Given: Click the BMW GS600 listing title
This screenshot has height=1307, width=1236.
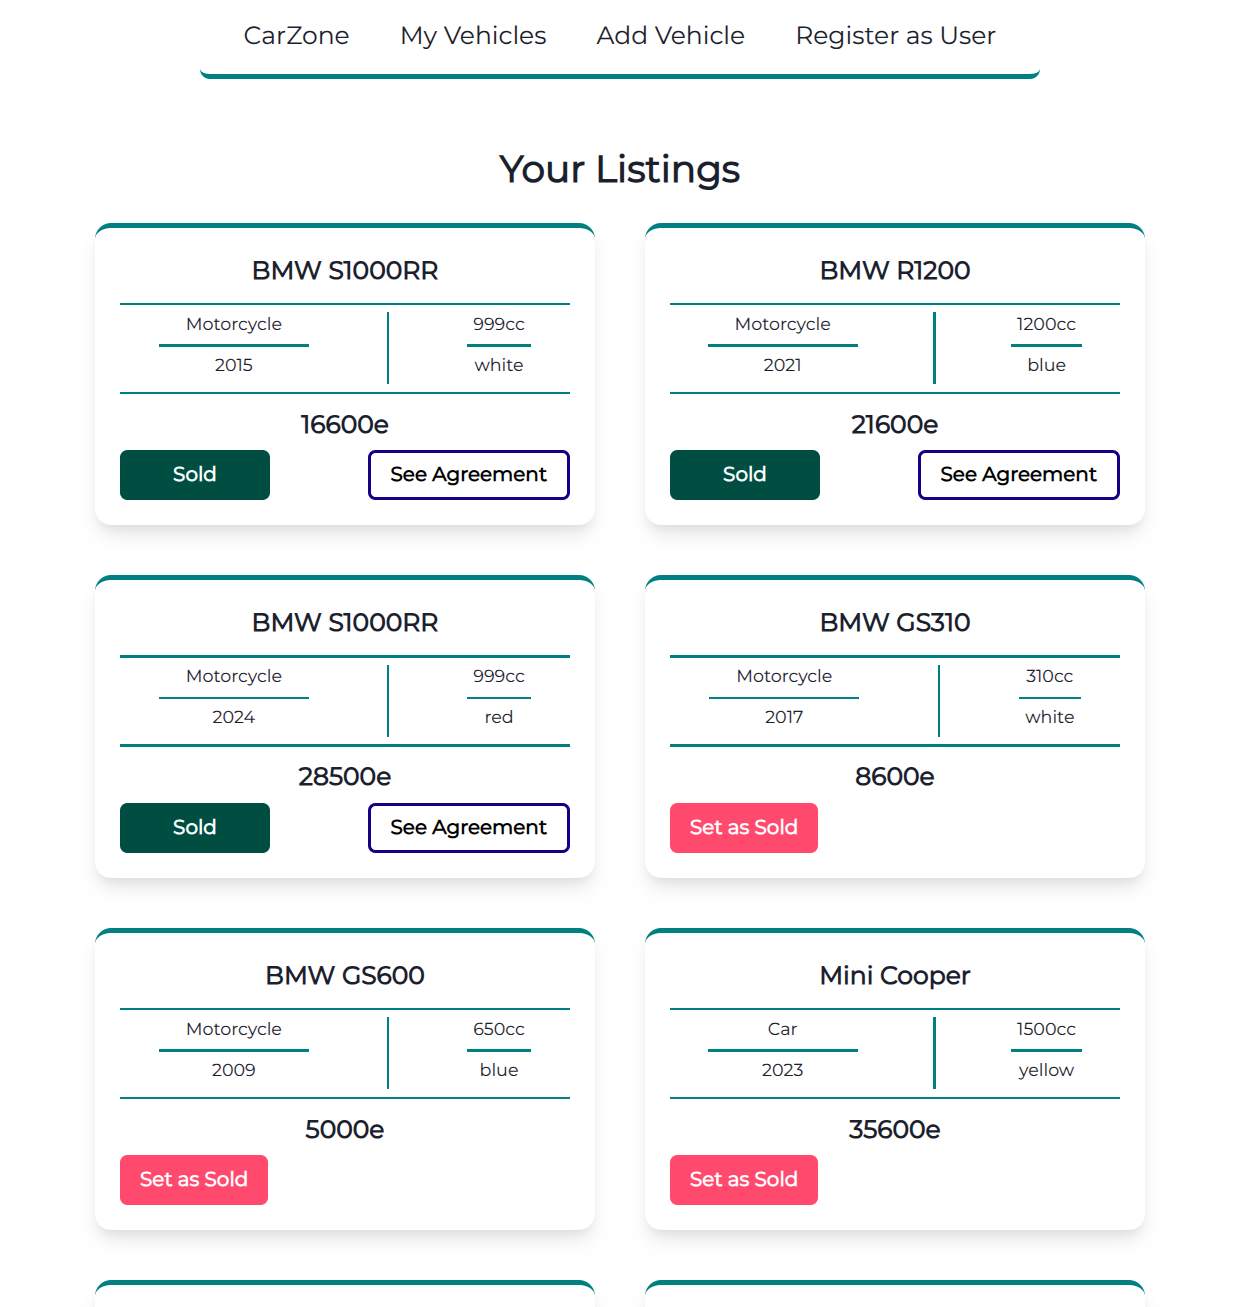Looking at the screenshot, I should (x=344, y=976).
